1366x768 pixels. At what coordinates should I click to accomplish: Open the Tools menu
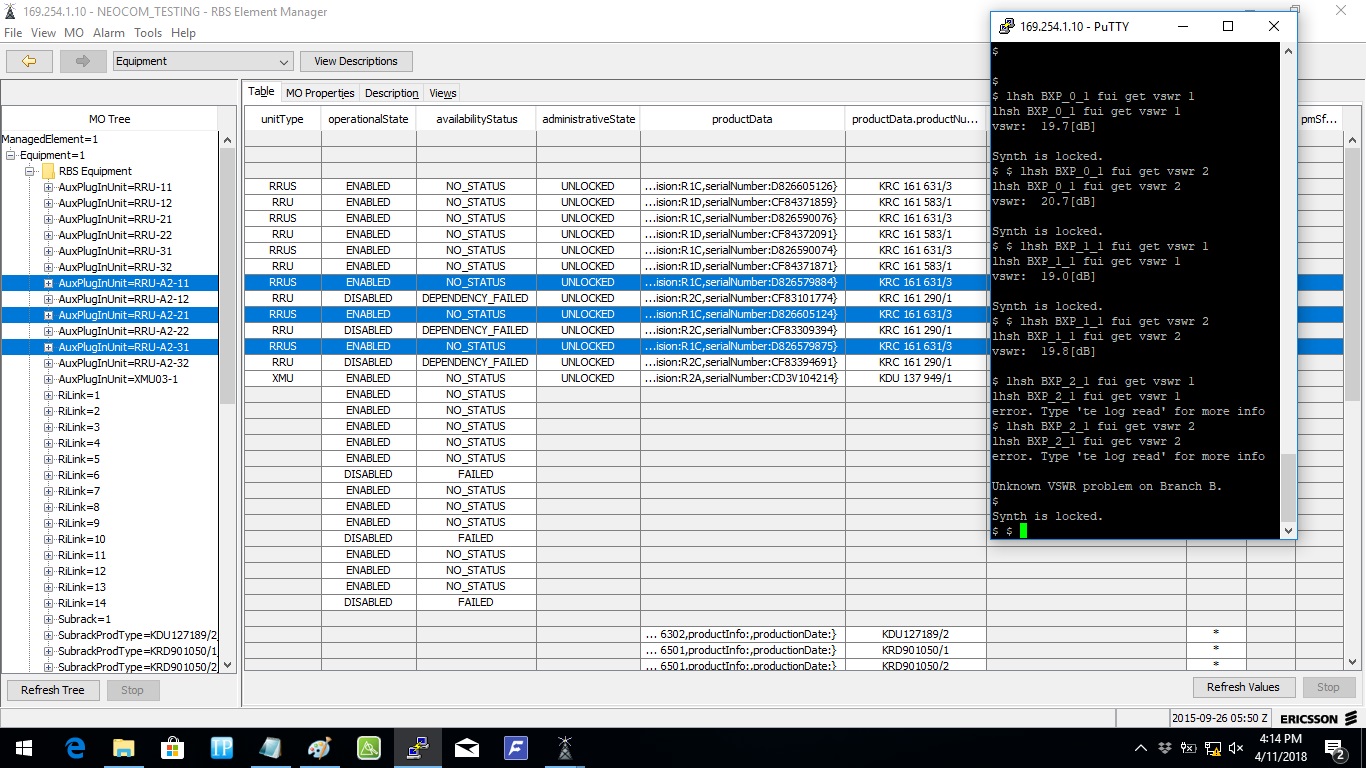[x=148, y=33]
